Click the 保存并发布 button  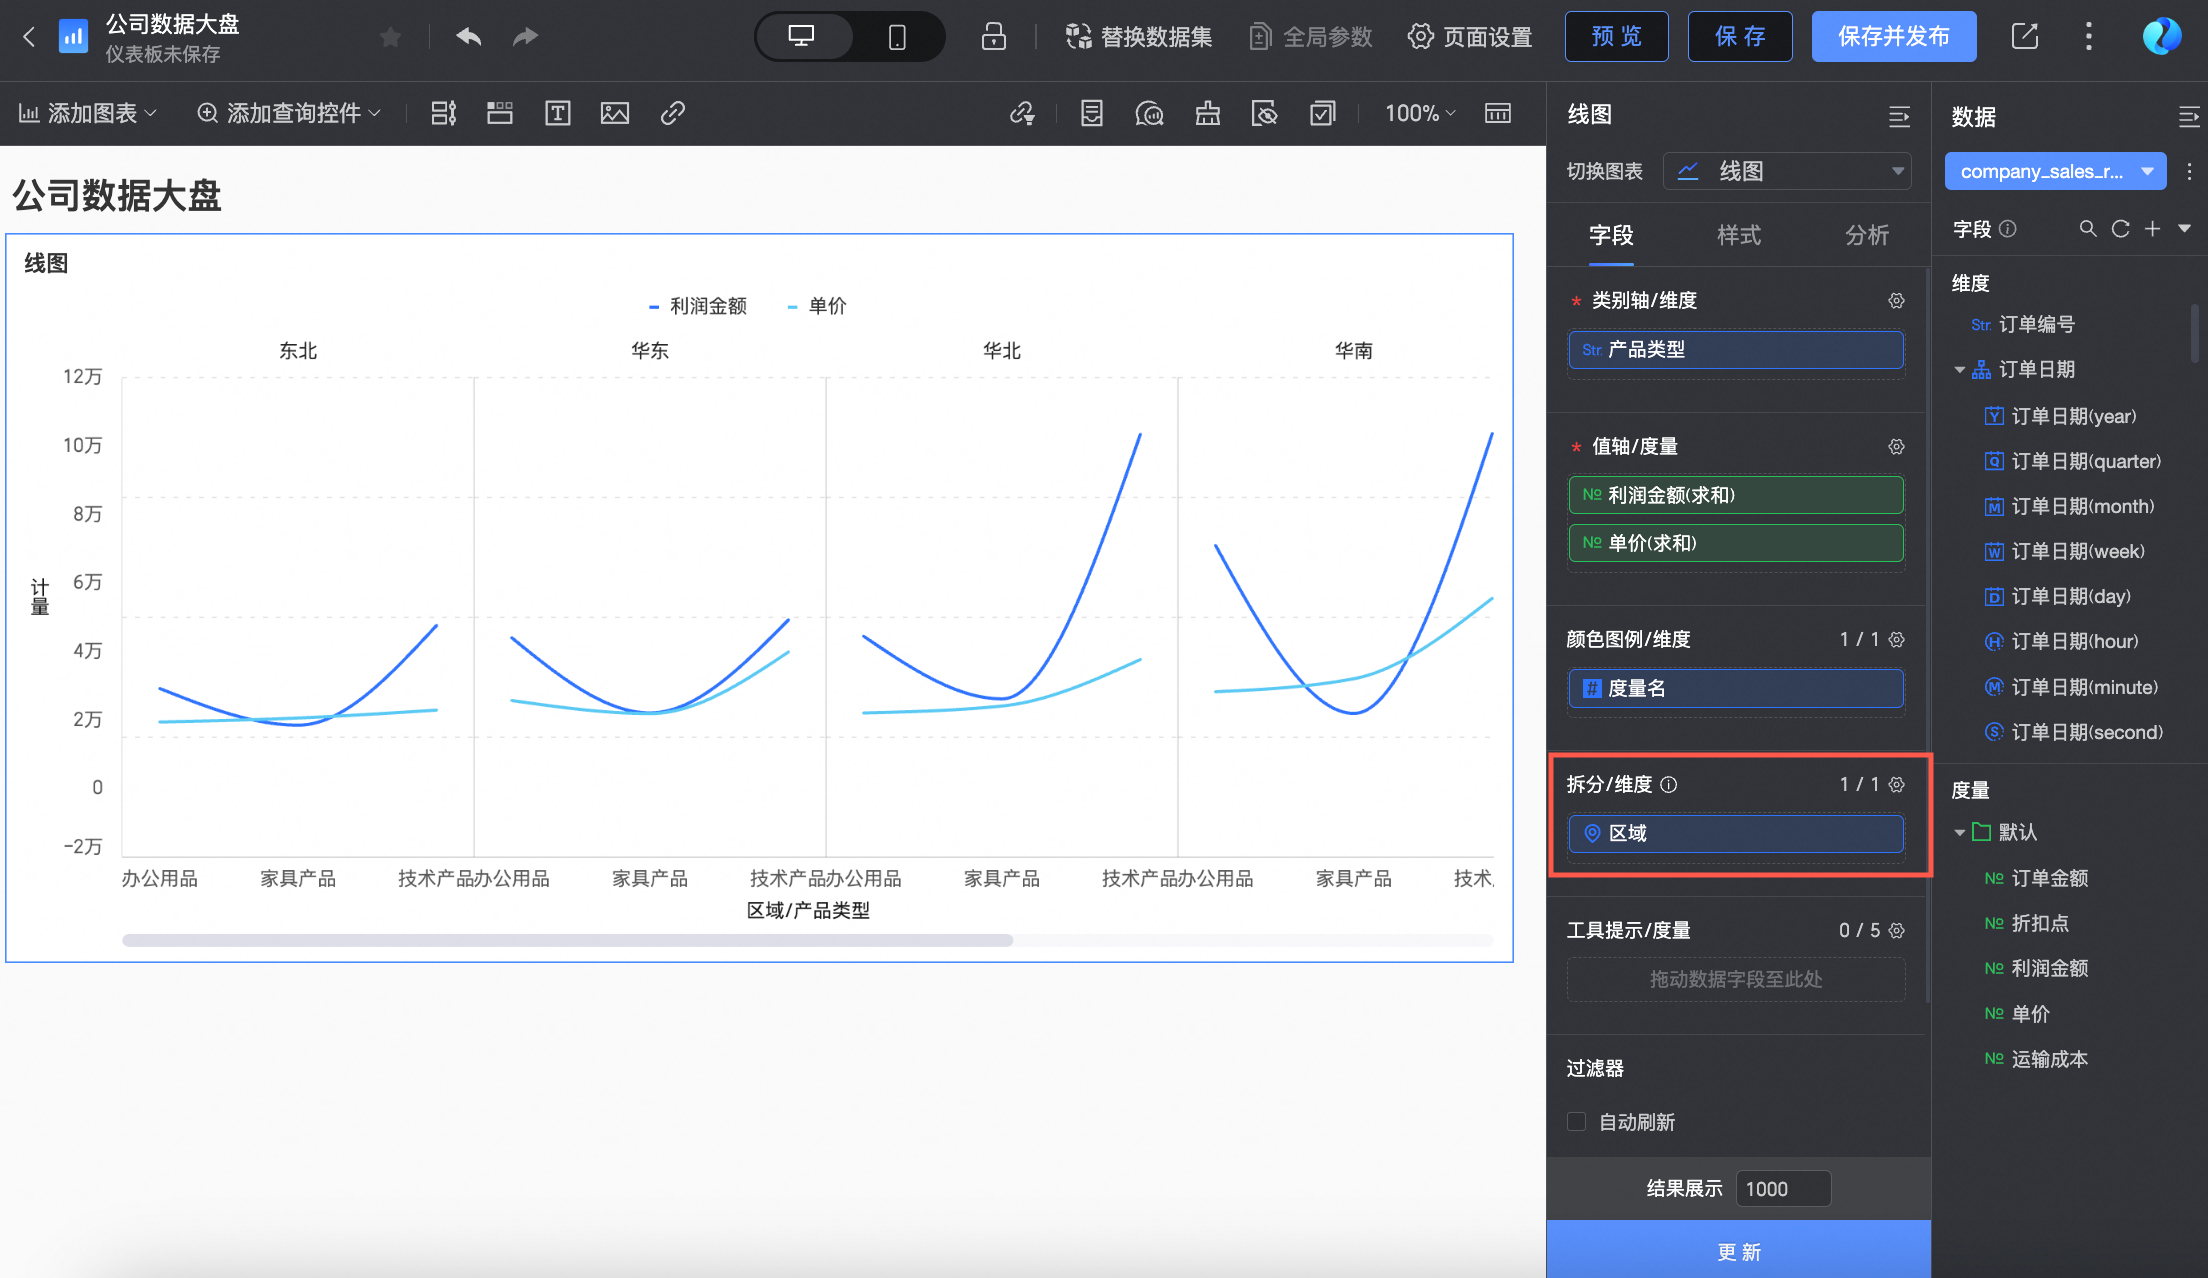pyautogui.click(x=1893, y=37)
